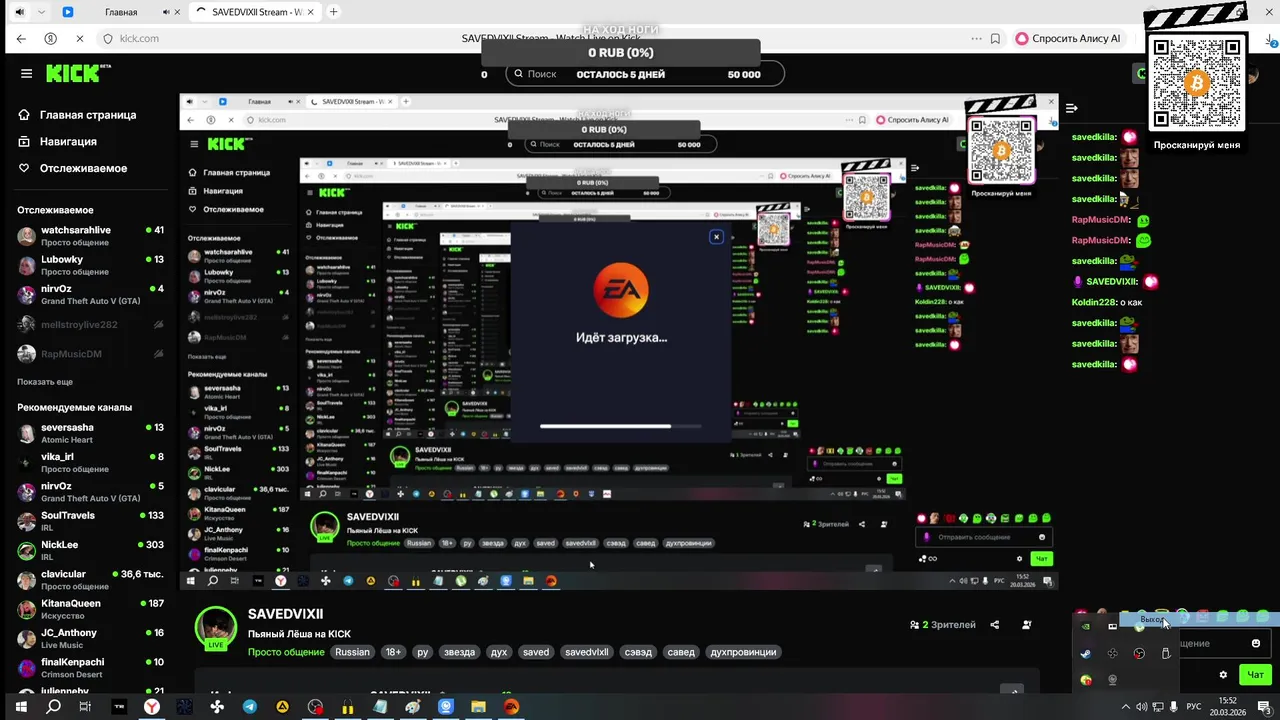
Task: Open Отслеживаемое in sidebar menu
Action: [x=72, y=168]
